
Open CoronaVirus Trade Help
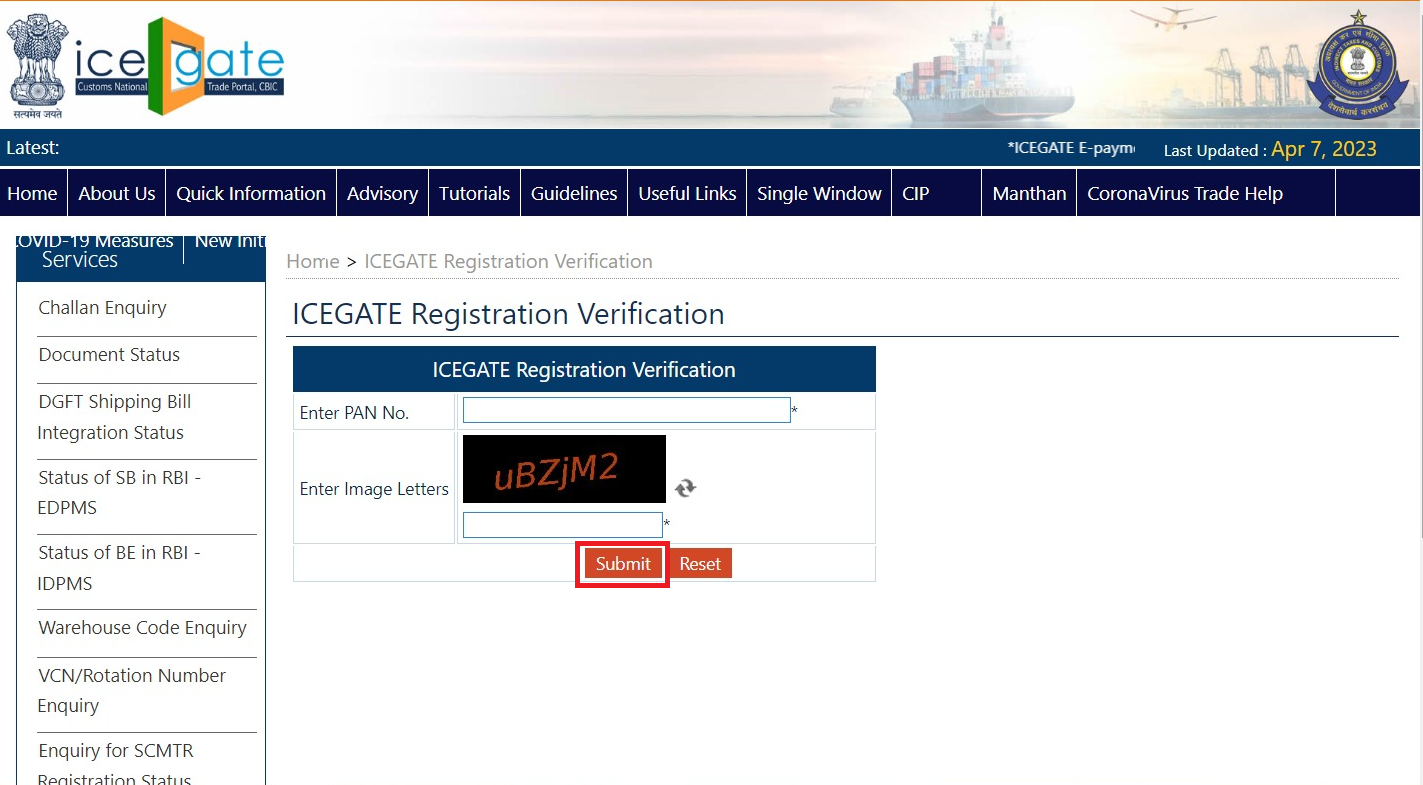click(x=1184, y=194)
